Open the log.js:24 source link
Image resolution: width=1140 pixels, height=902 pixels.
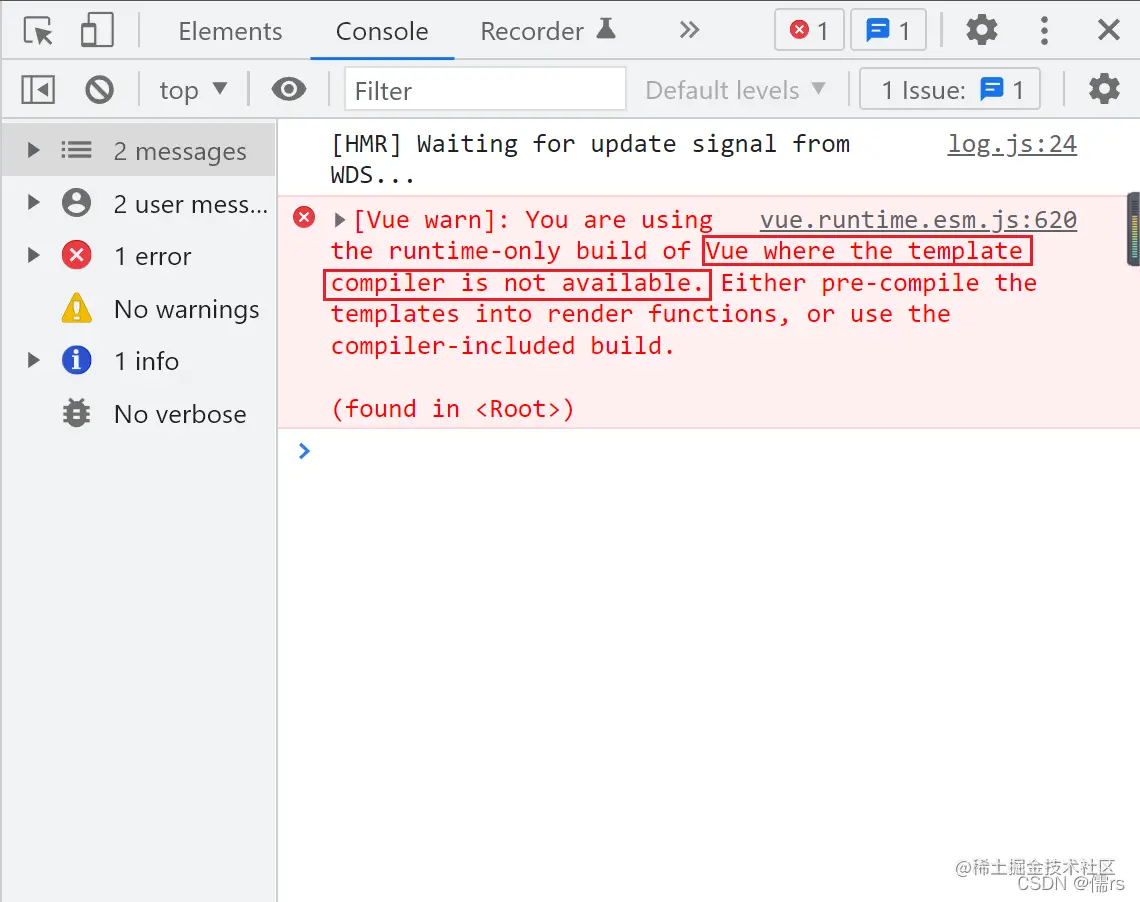coord(1012,144)
